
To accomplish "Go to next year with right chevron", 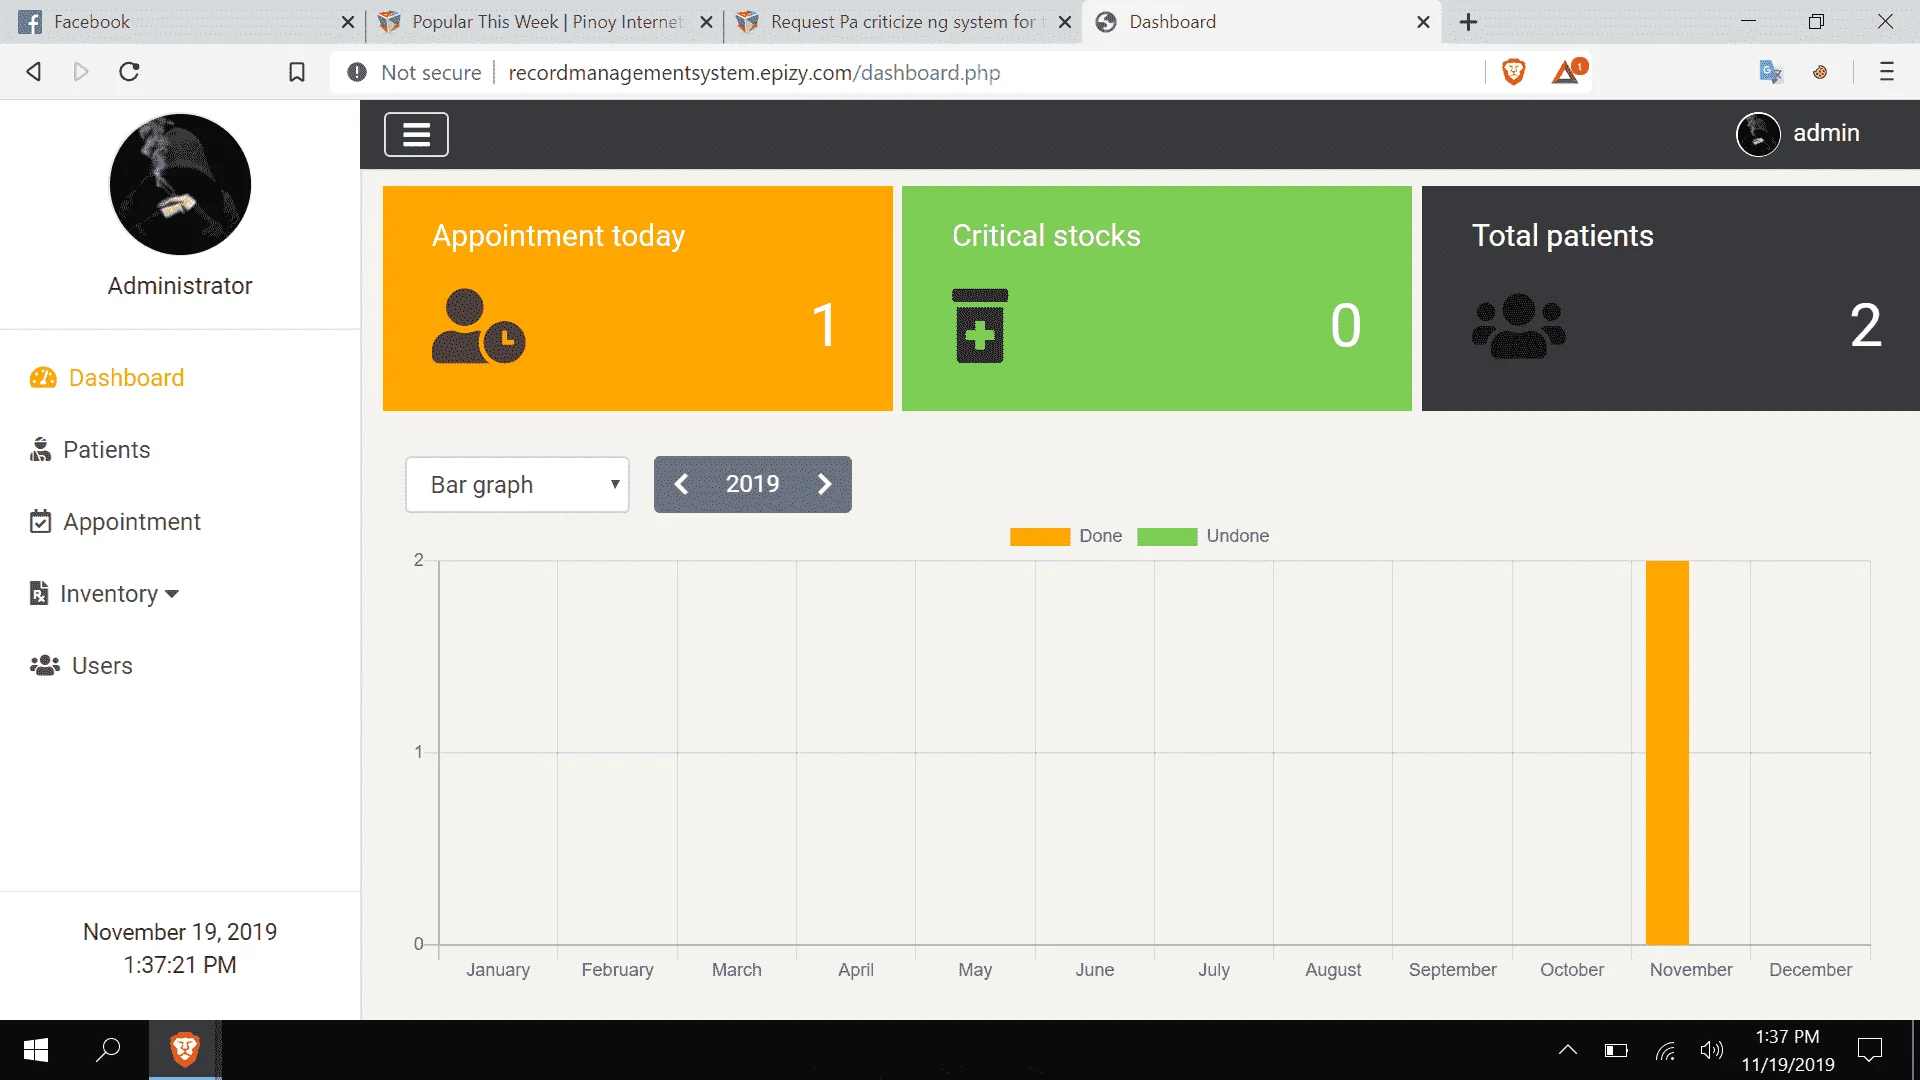I will [x=824, y=485].
